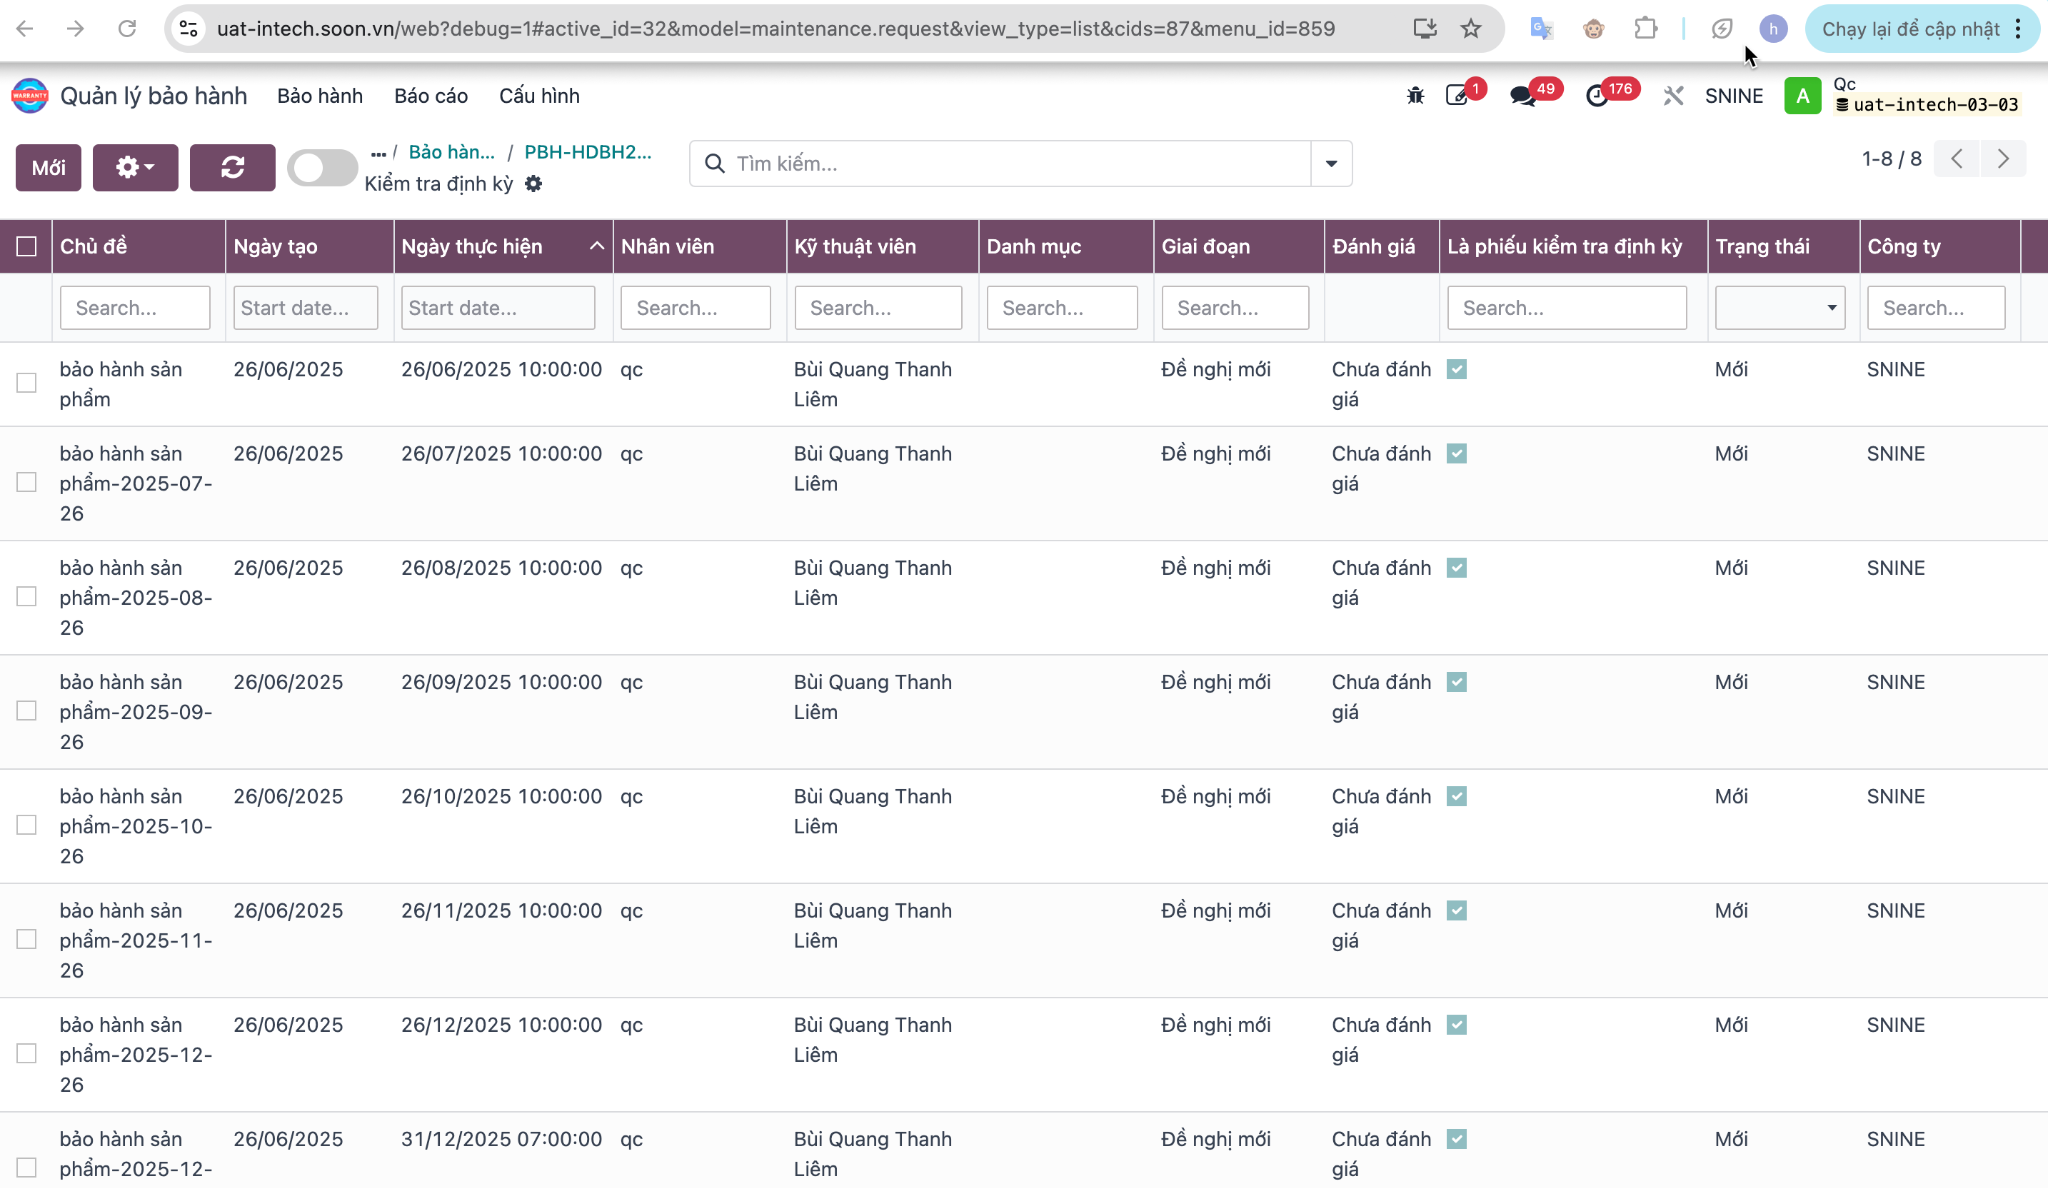Click the Kỹ thuật viên filter search field
The image size is (2048, 1188).
tap(878, 308)
